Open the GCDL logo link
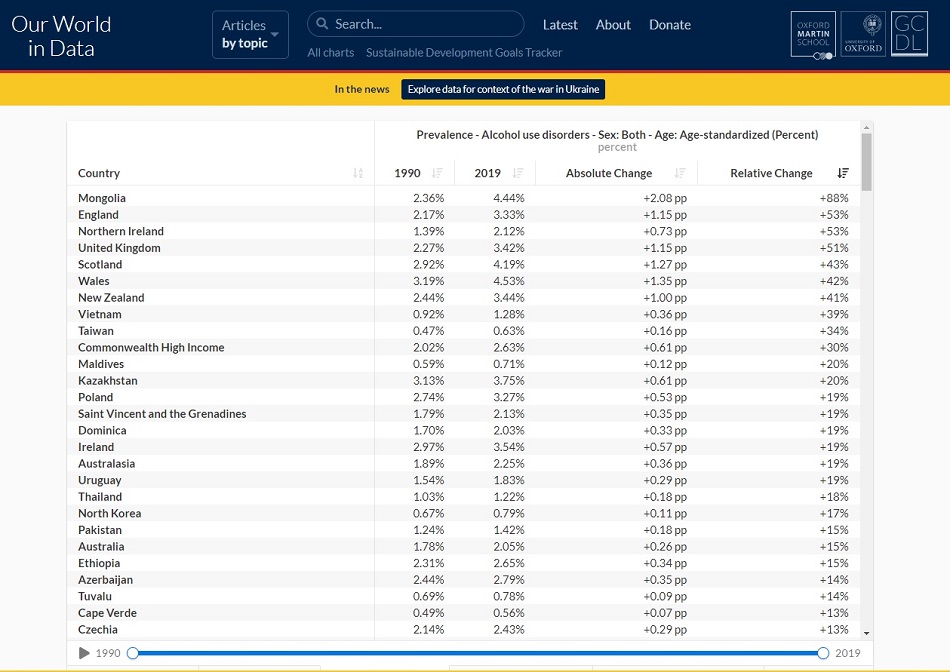The image size is (950, 672). point(909,34)
